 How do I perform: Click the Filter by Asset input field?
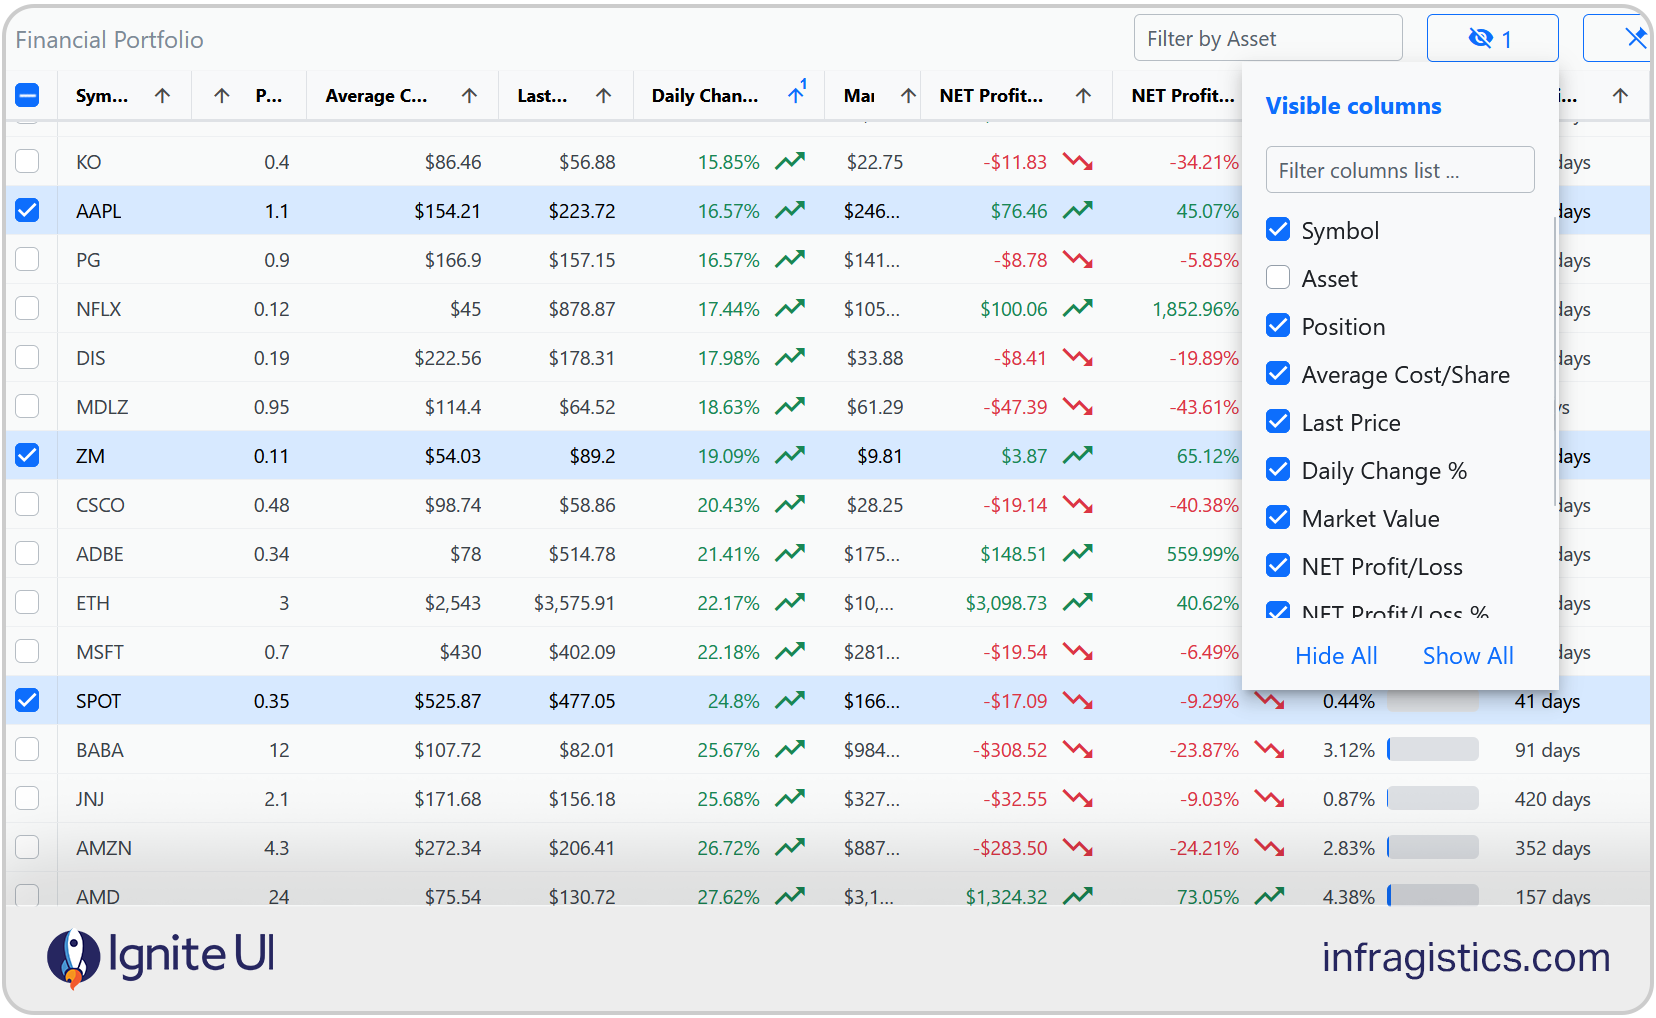coord(1267,37)
